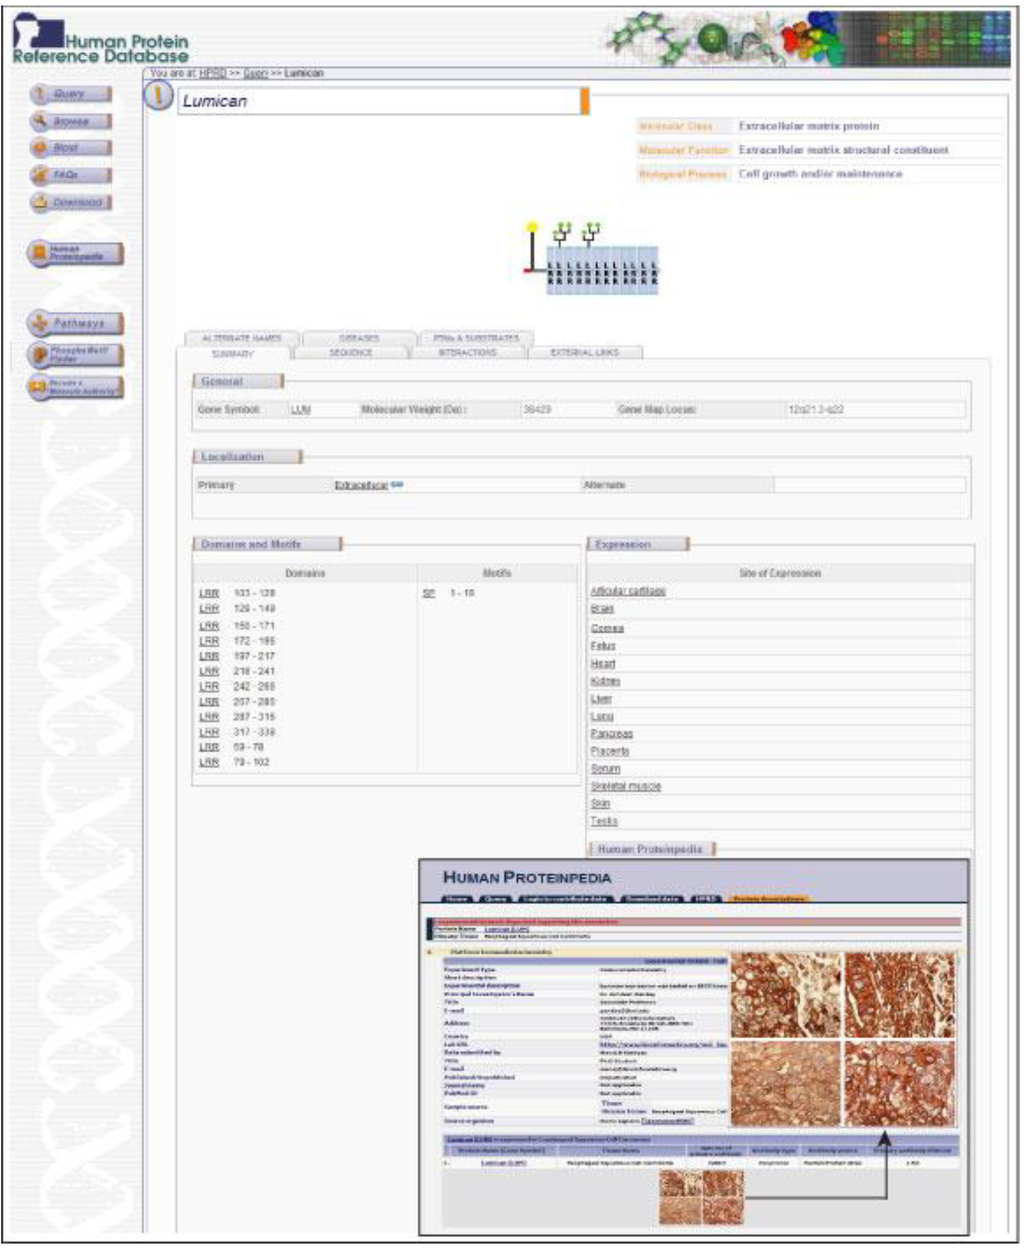This screenshot has height=1254, width=1024.
Task: Open the Human Proteinpedia sidebar button
Action: pyautogui.click(x=75, y=254)
